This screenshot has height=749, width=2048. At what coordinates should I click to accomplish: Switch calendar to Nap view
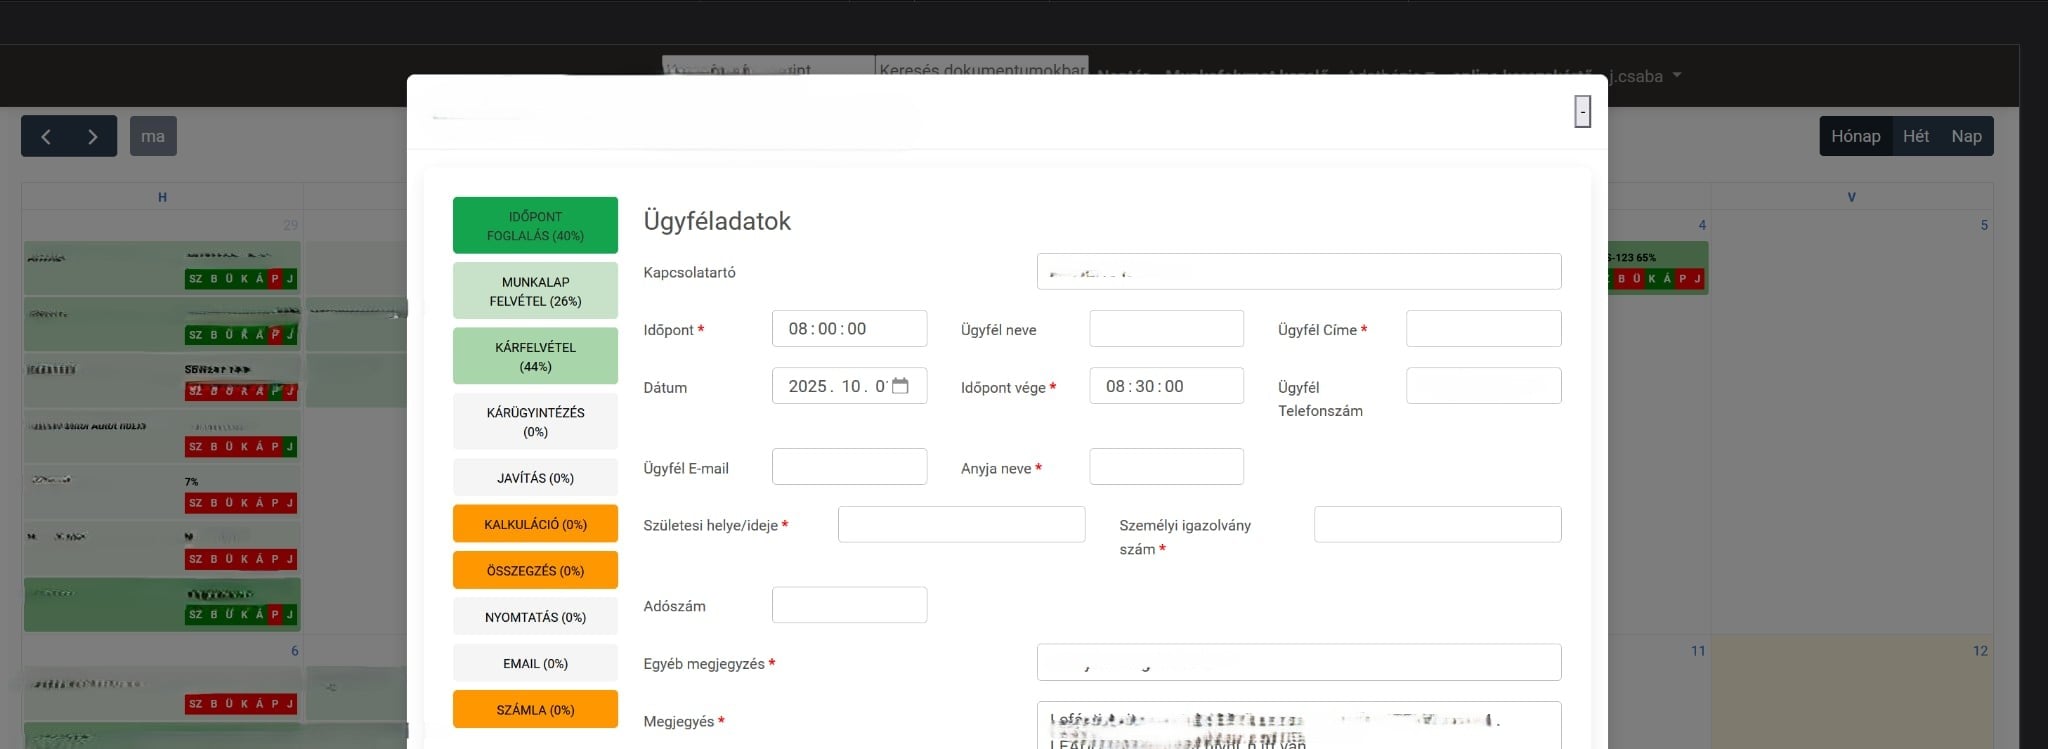[1965, 136]
